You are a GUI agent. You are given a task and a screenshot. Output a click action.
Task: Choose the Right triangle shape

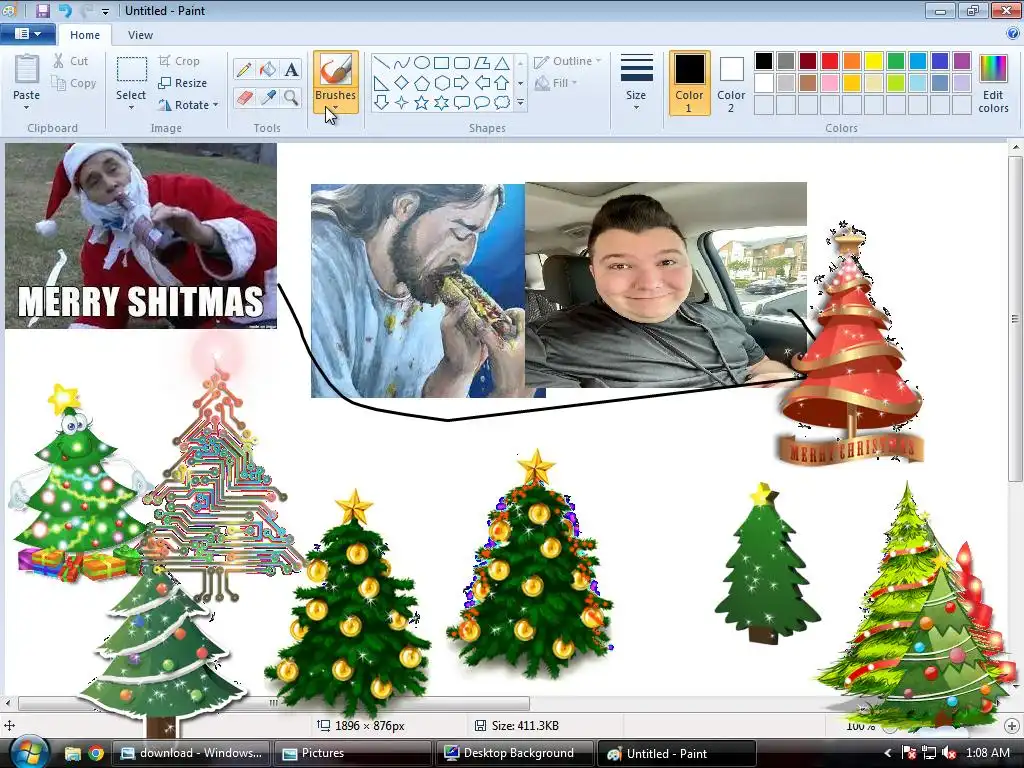click(x=381, y=83)
